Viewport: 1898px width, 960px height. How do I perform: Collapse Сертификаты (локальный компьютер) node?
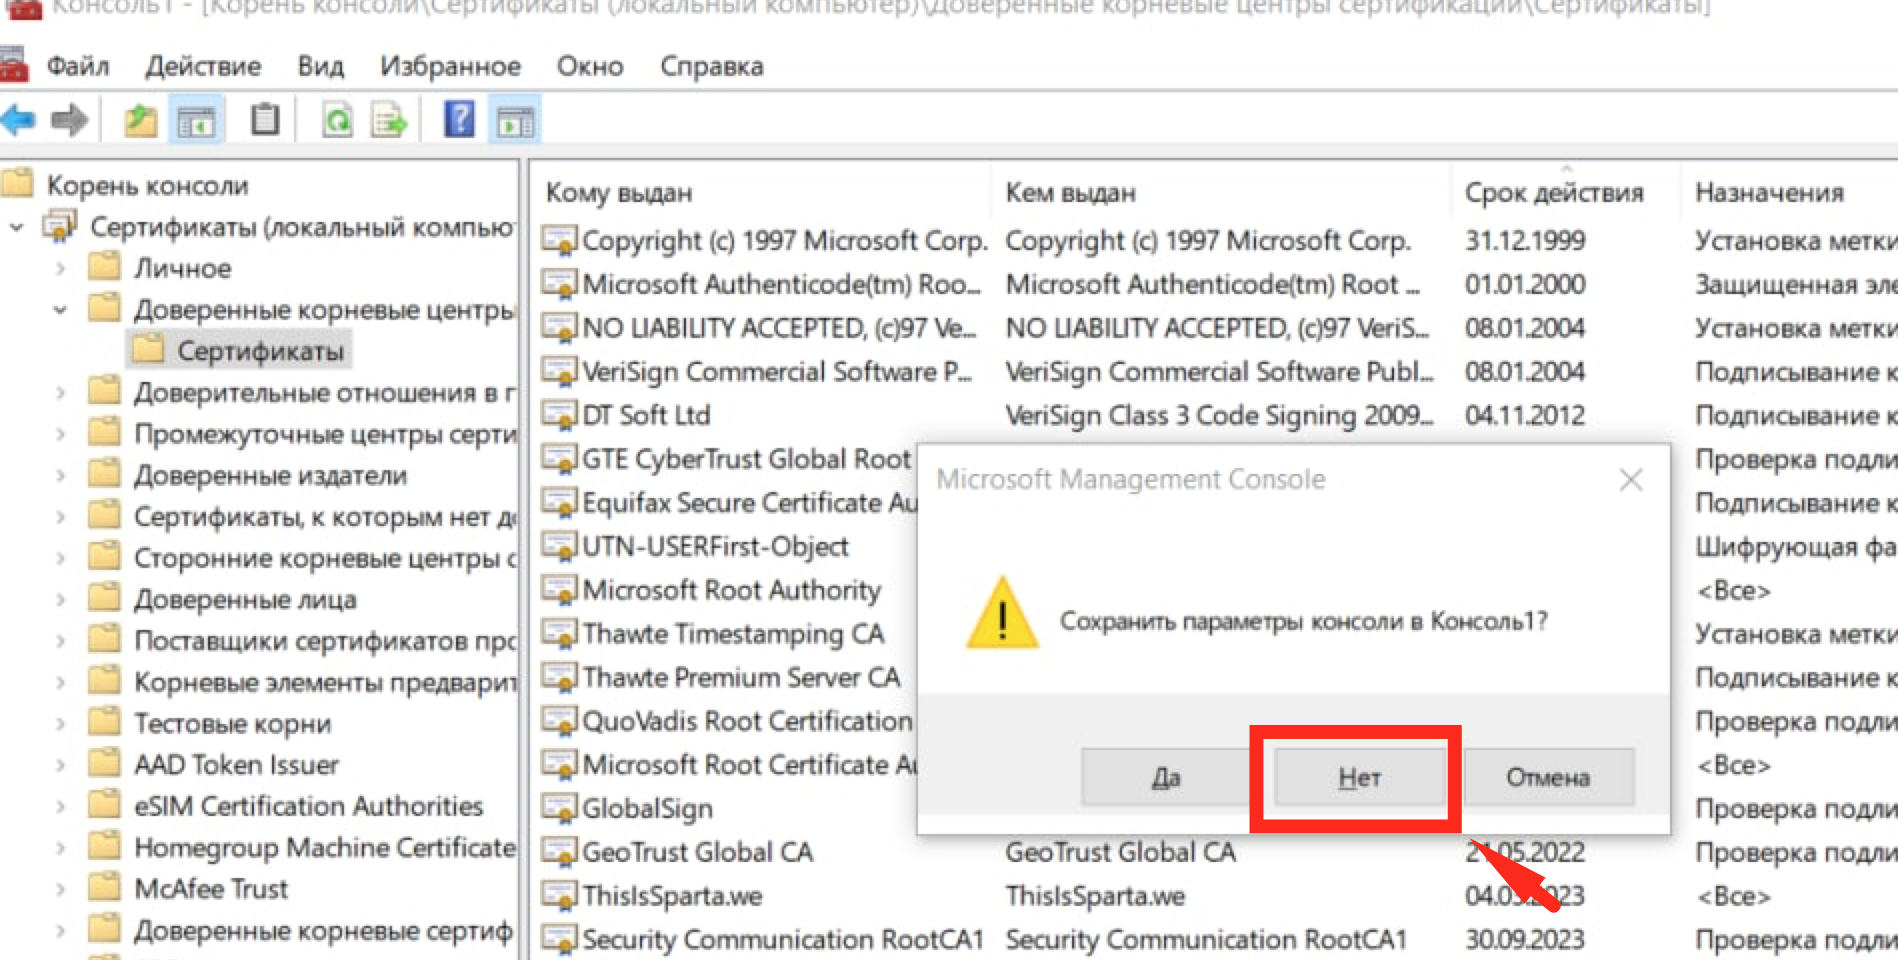16,227
